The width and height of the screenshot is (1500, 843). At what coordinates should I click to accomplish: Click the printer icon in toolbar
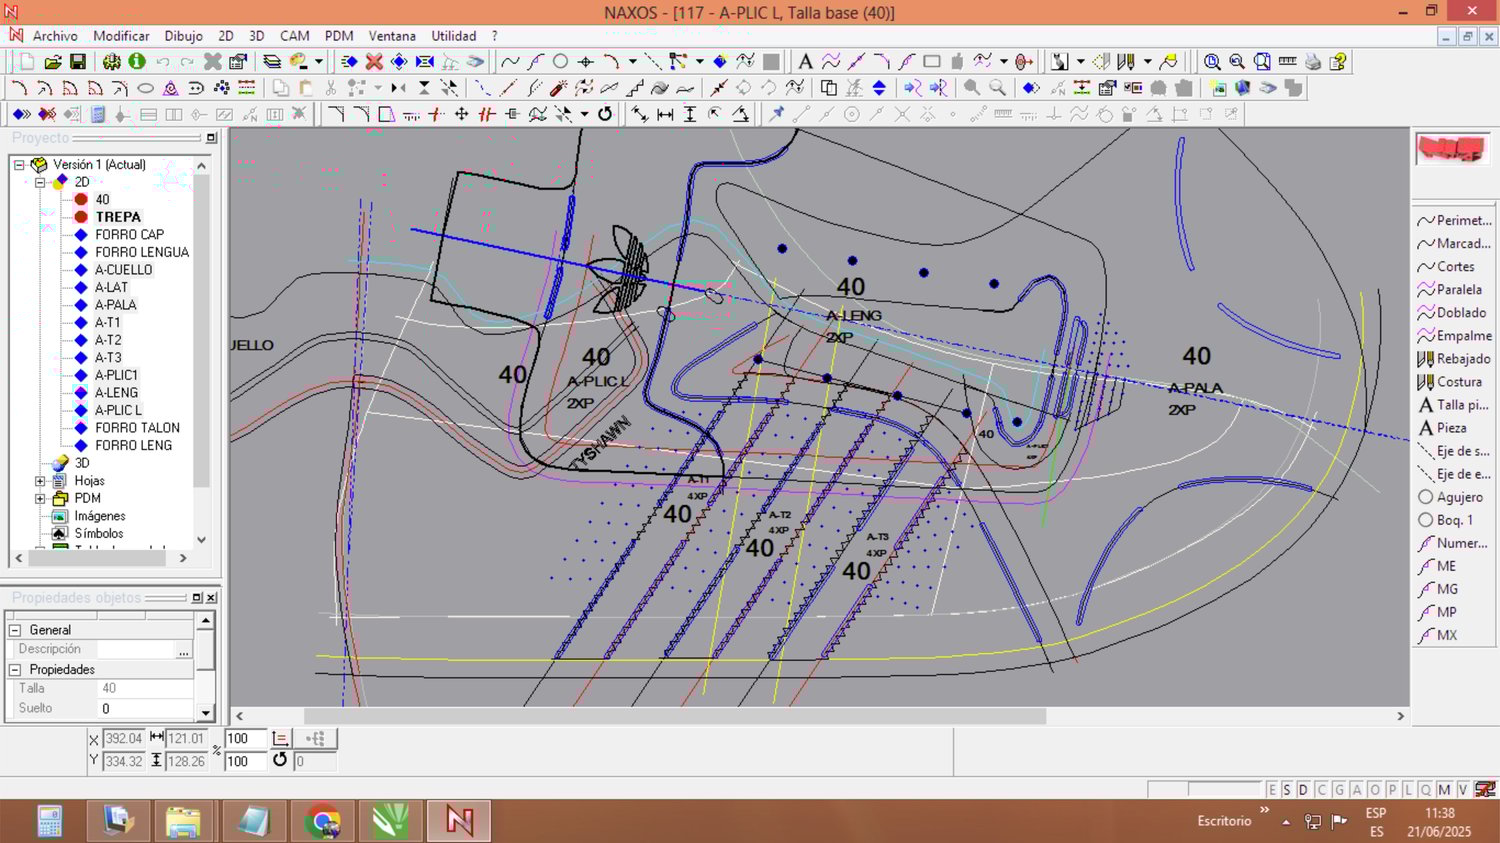point(1313,62)
